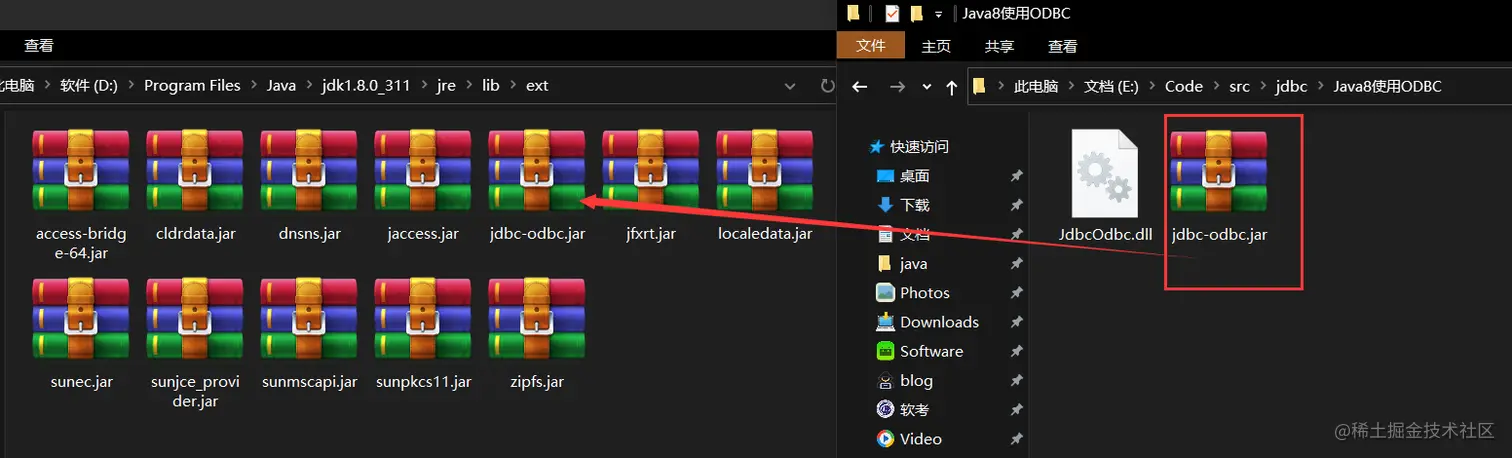Open 下载 in quick access list
The height and width of the screenshot is (458, 1512).
pyautogui.click(x=915, y=205)
